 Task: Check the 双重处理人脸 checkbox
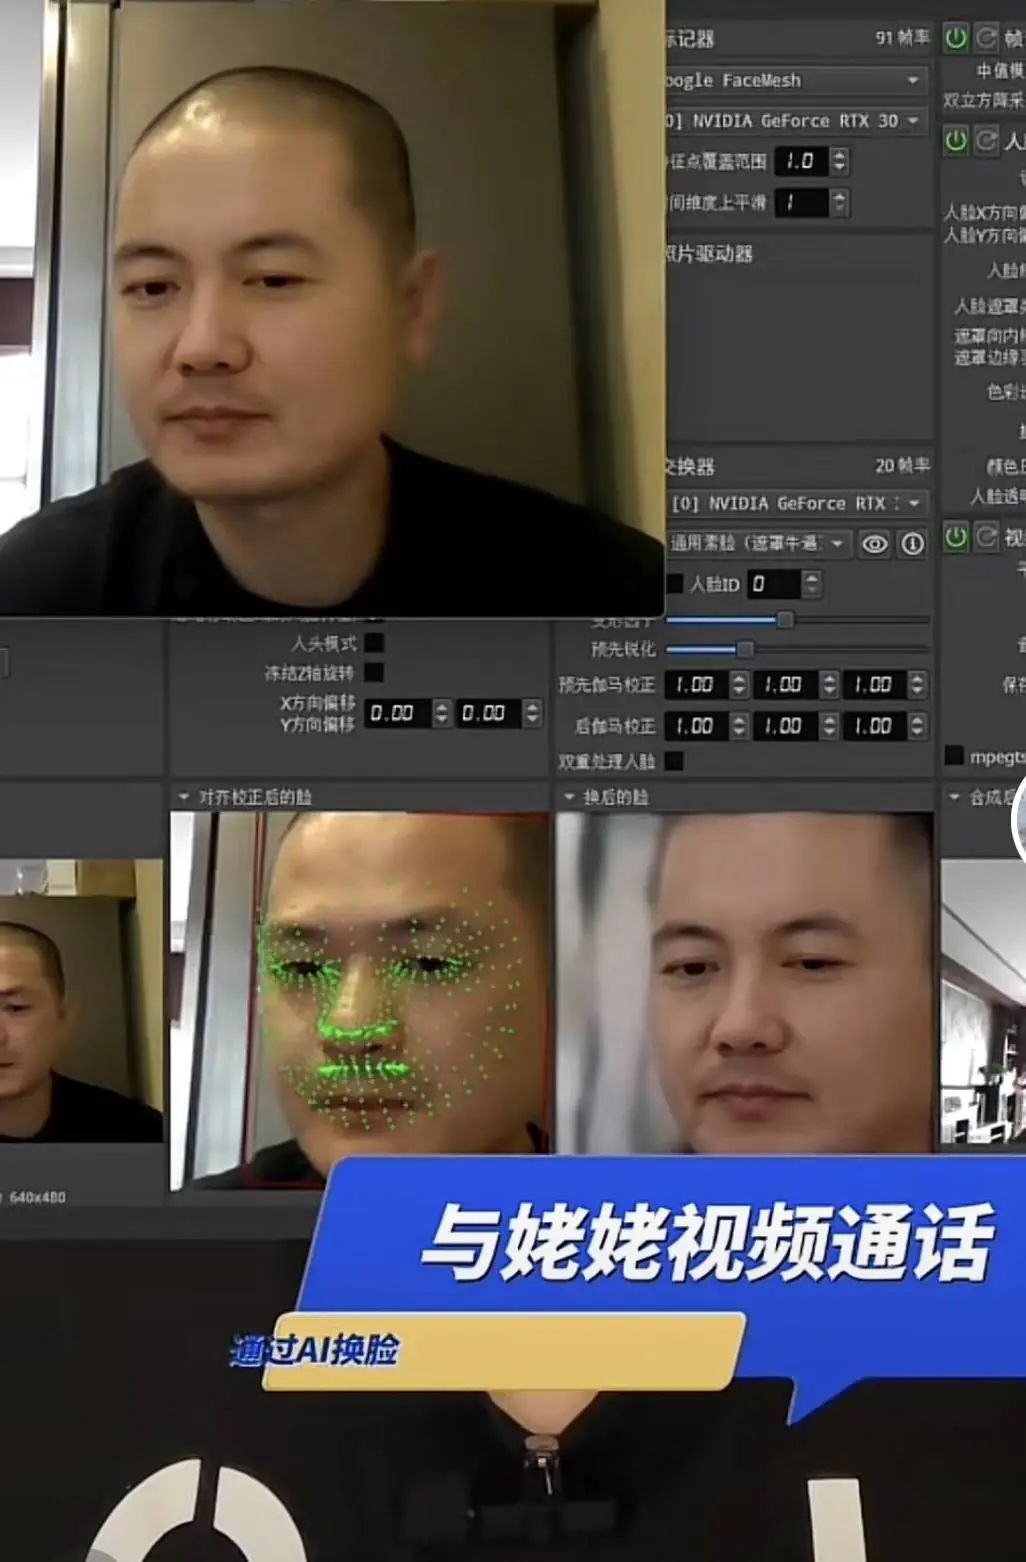[674, 761]
